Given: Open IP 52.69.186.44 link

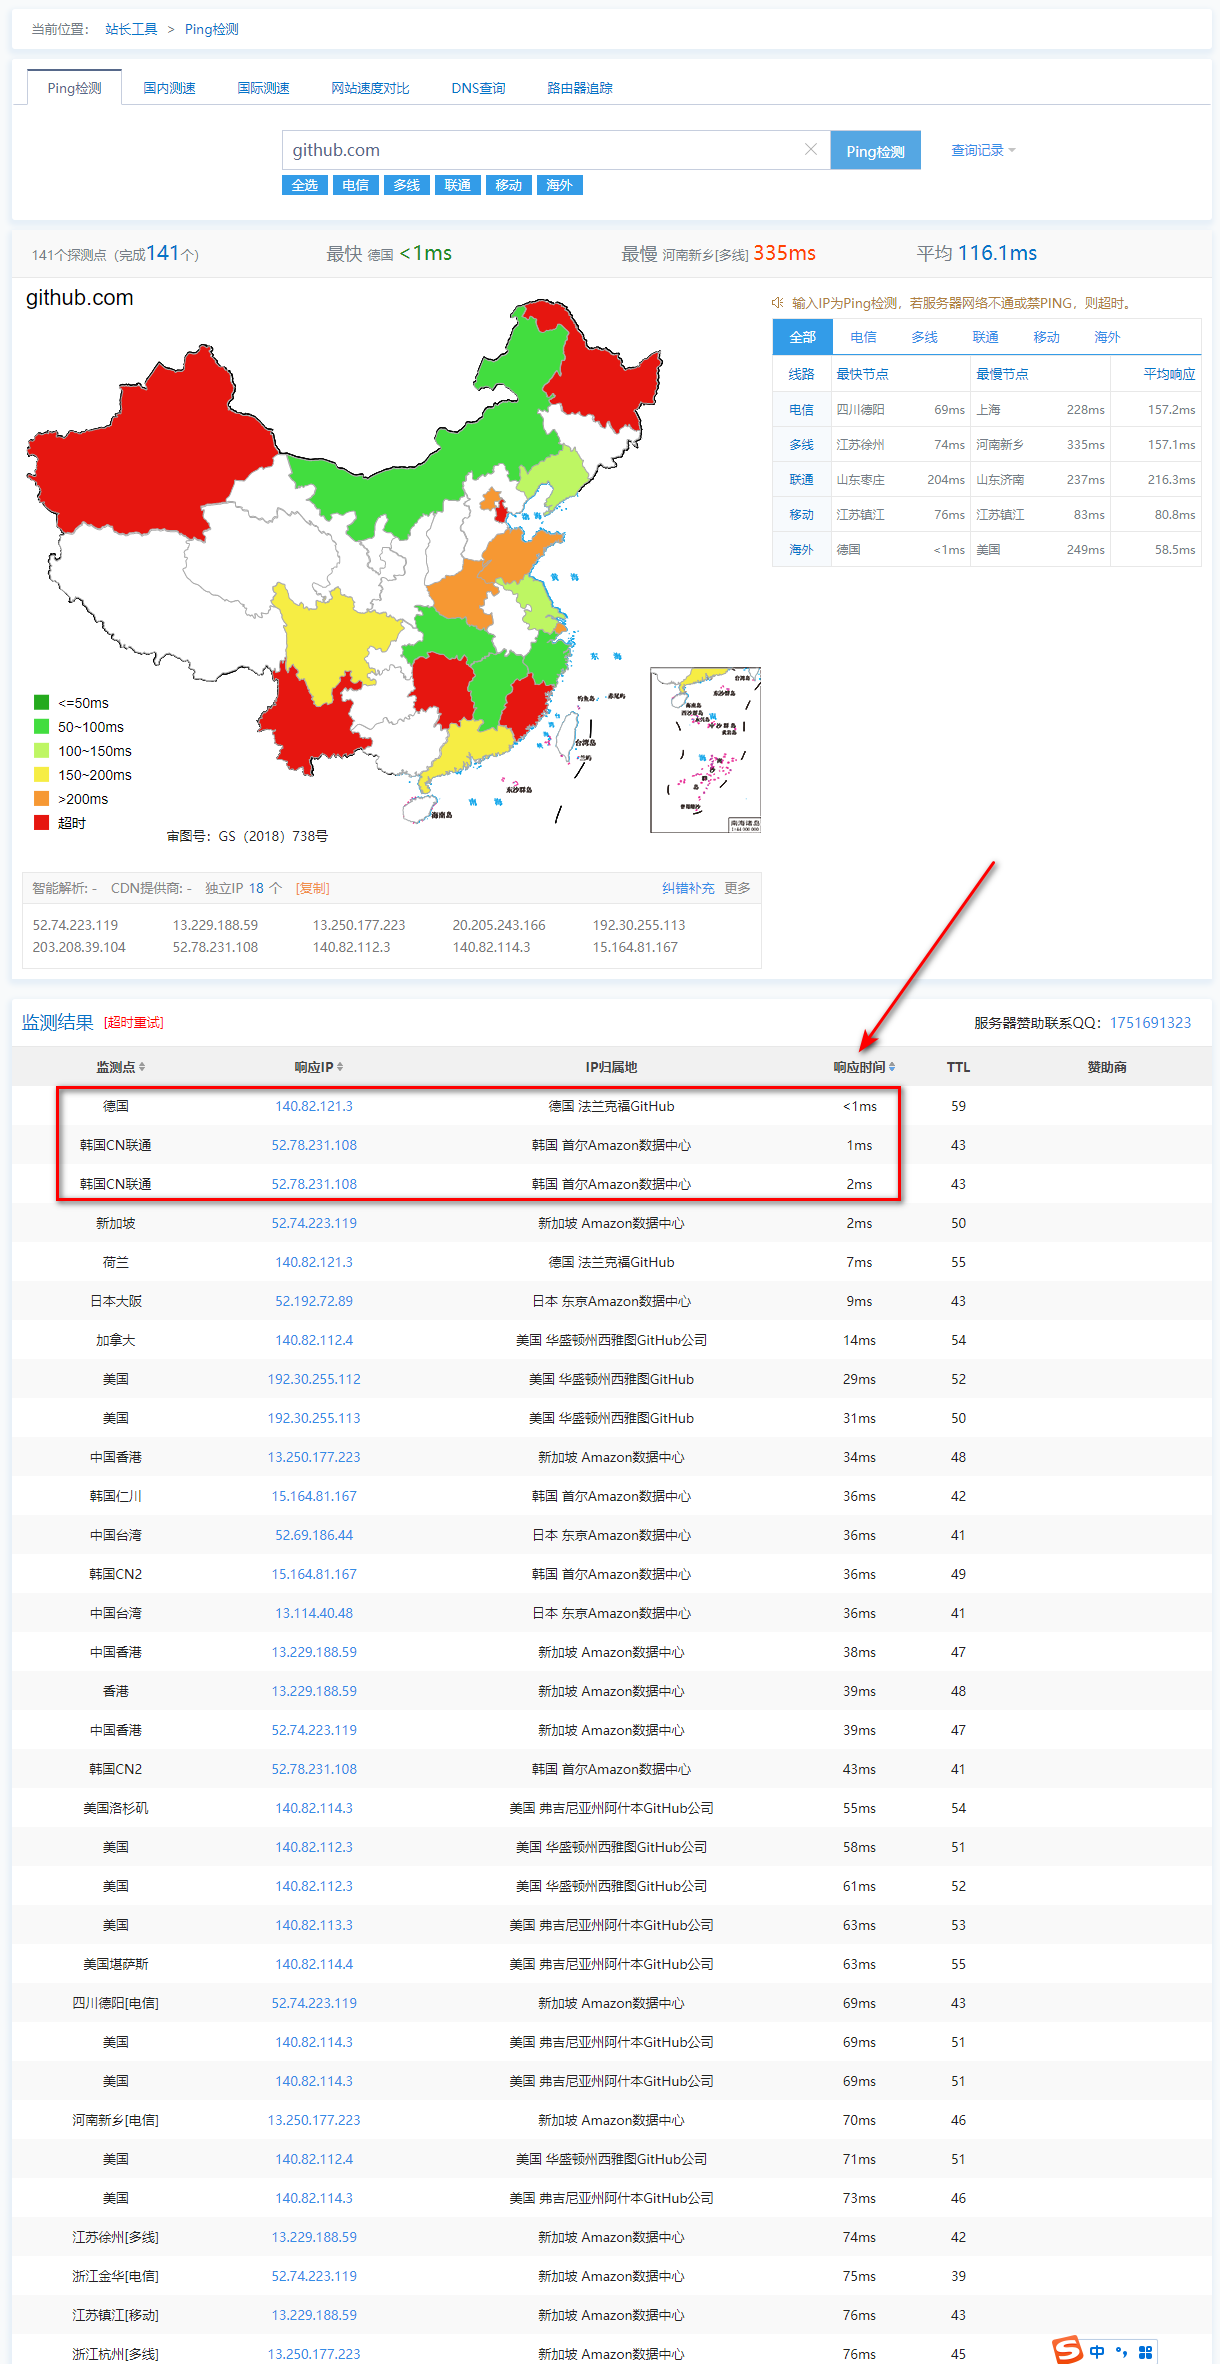Looking at the screenshot, I should pos(314,1535).
